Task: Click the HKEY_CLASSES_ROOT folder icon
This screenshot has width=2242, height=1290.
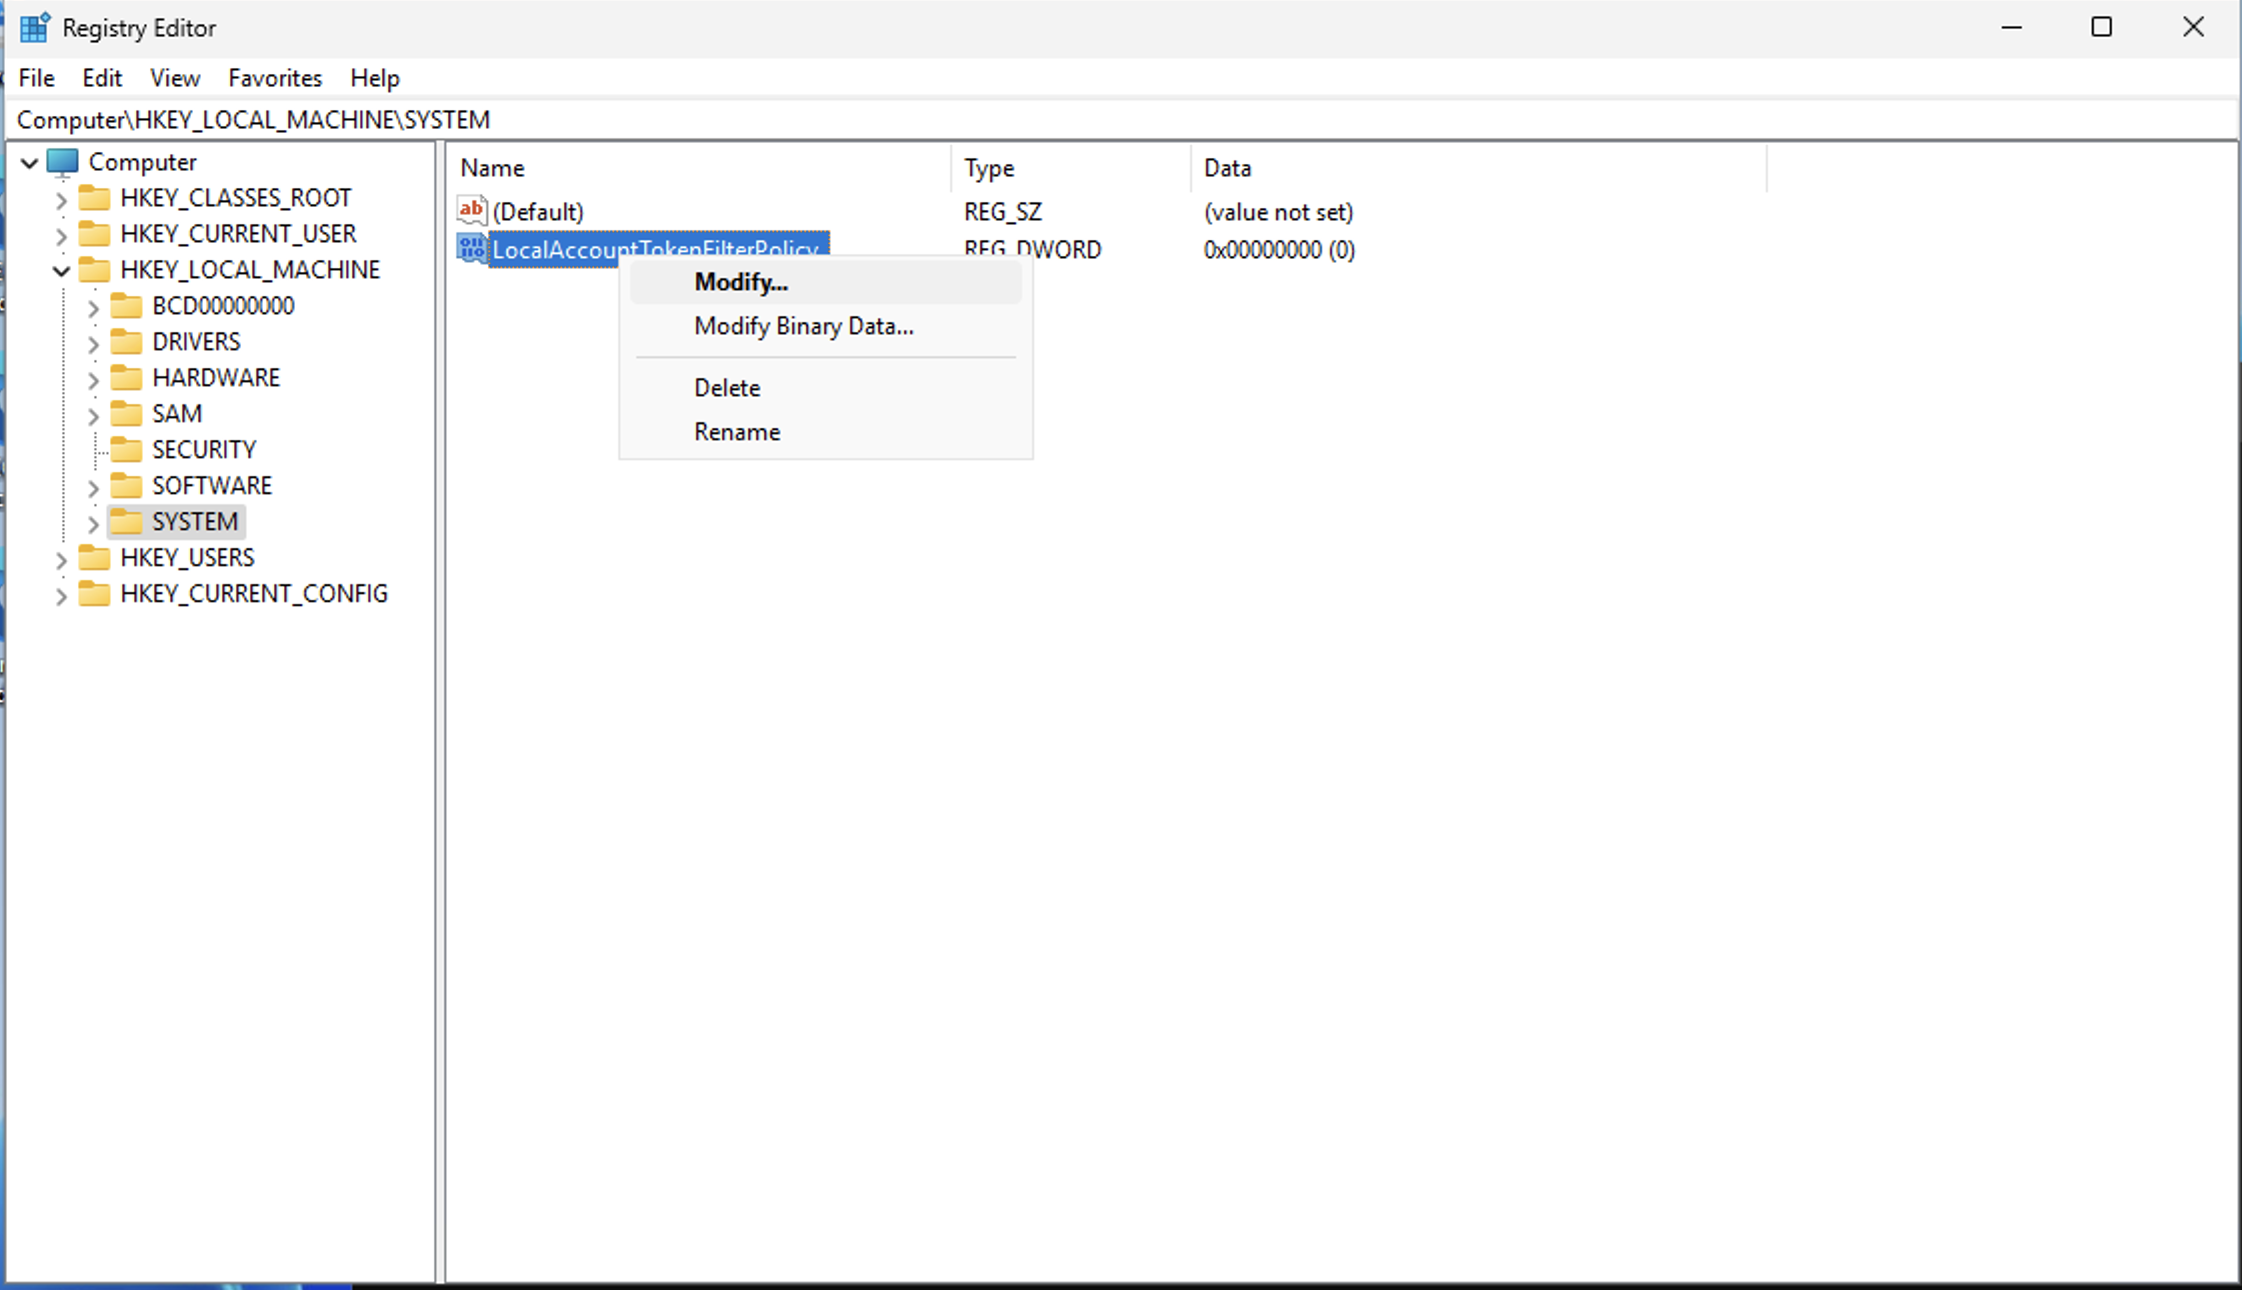Action: point(95,198)
